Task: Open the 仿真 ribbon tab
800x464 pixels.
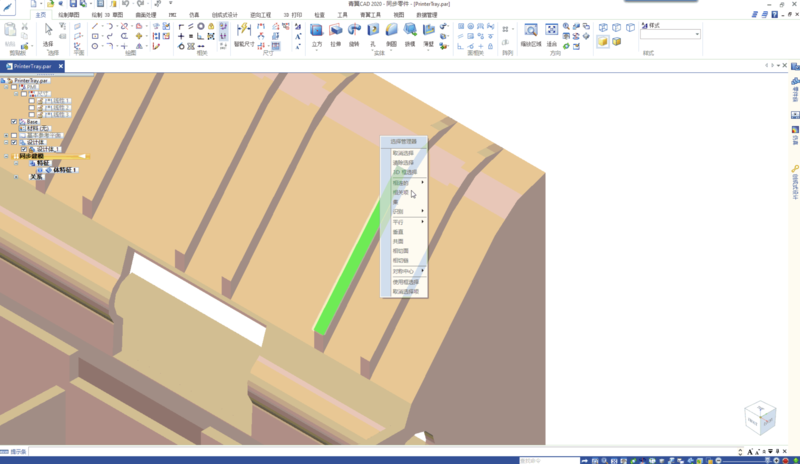Action: [194, 15]
